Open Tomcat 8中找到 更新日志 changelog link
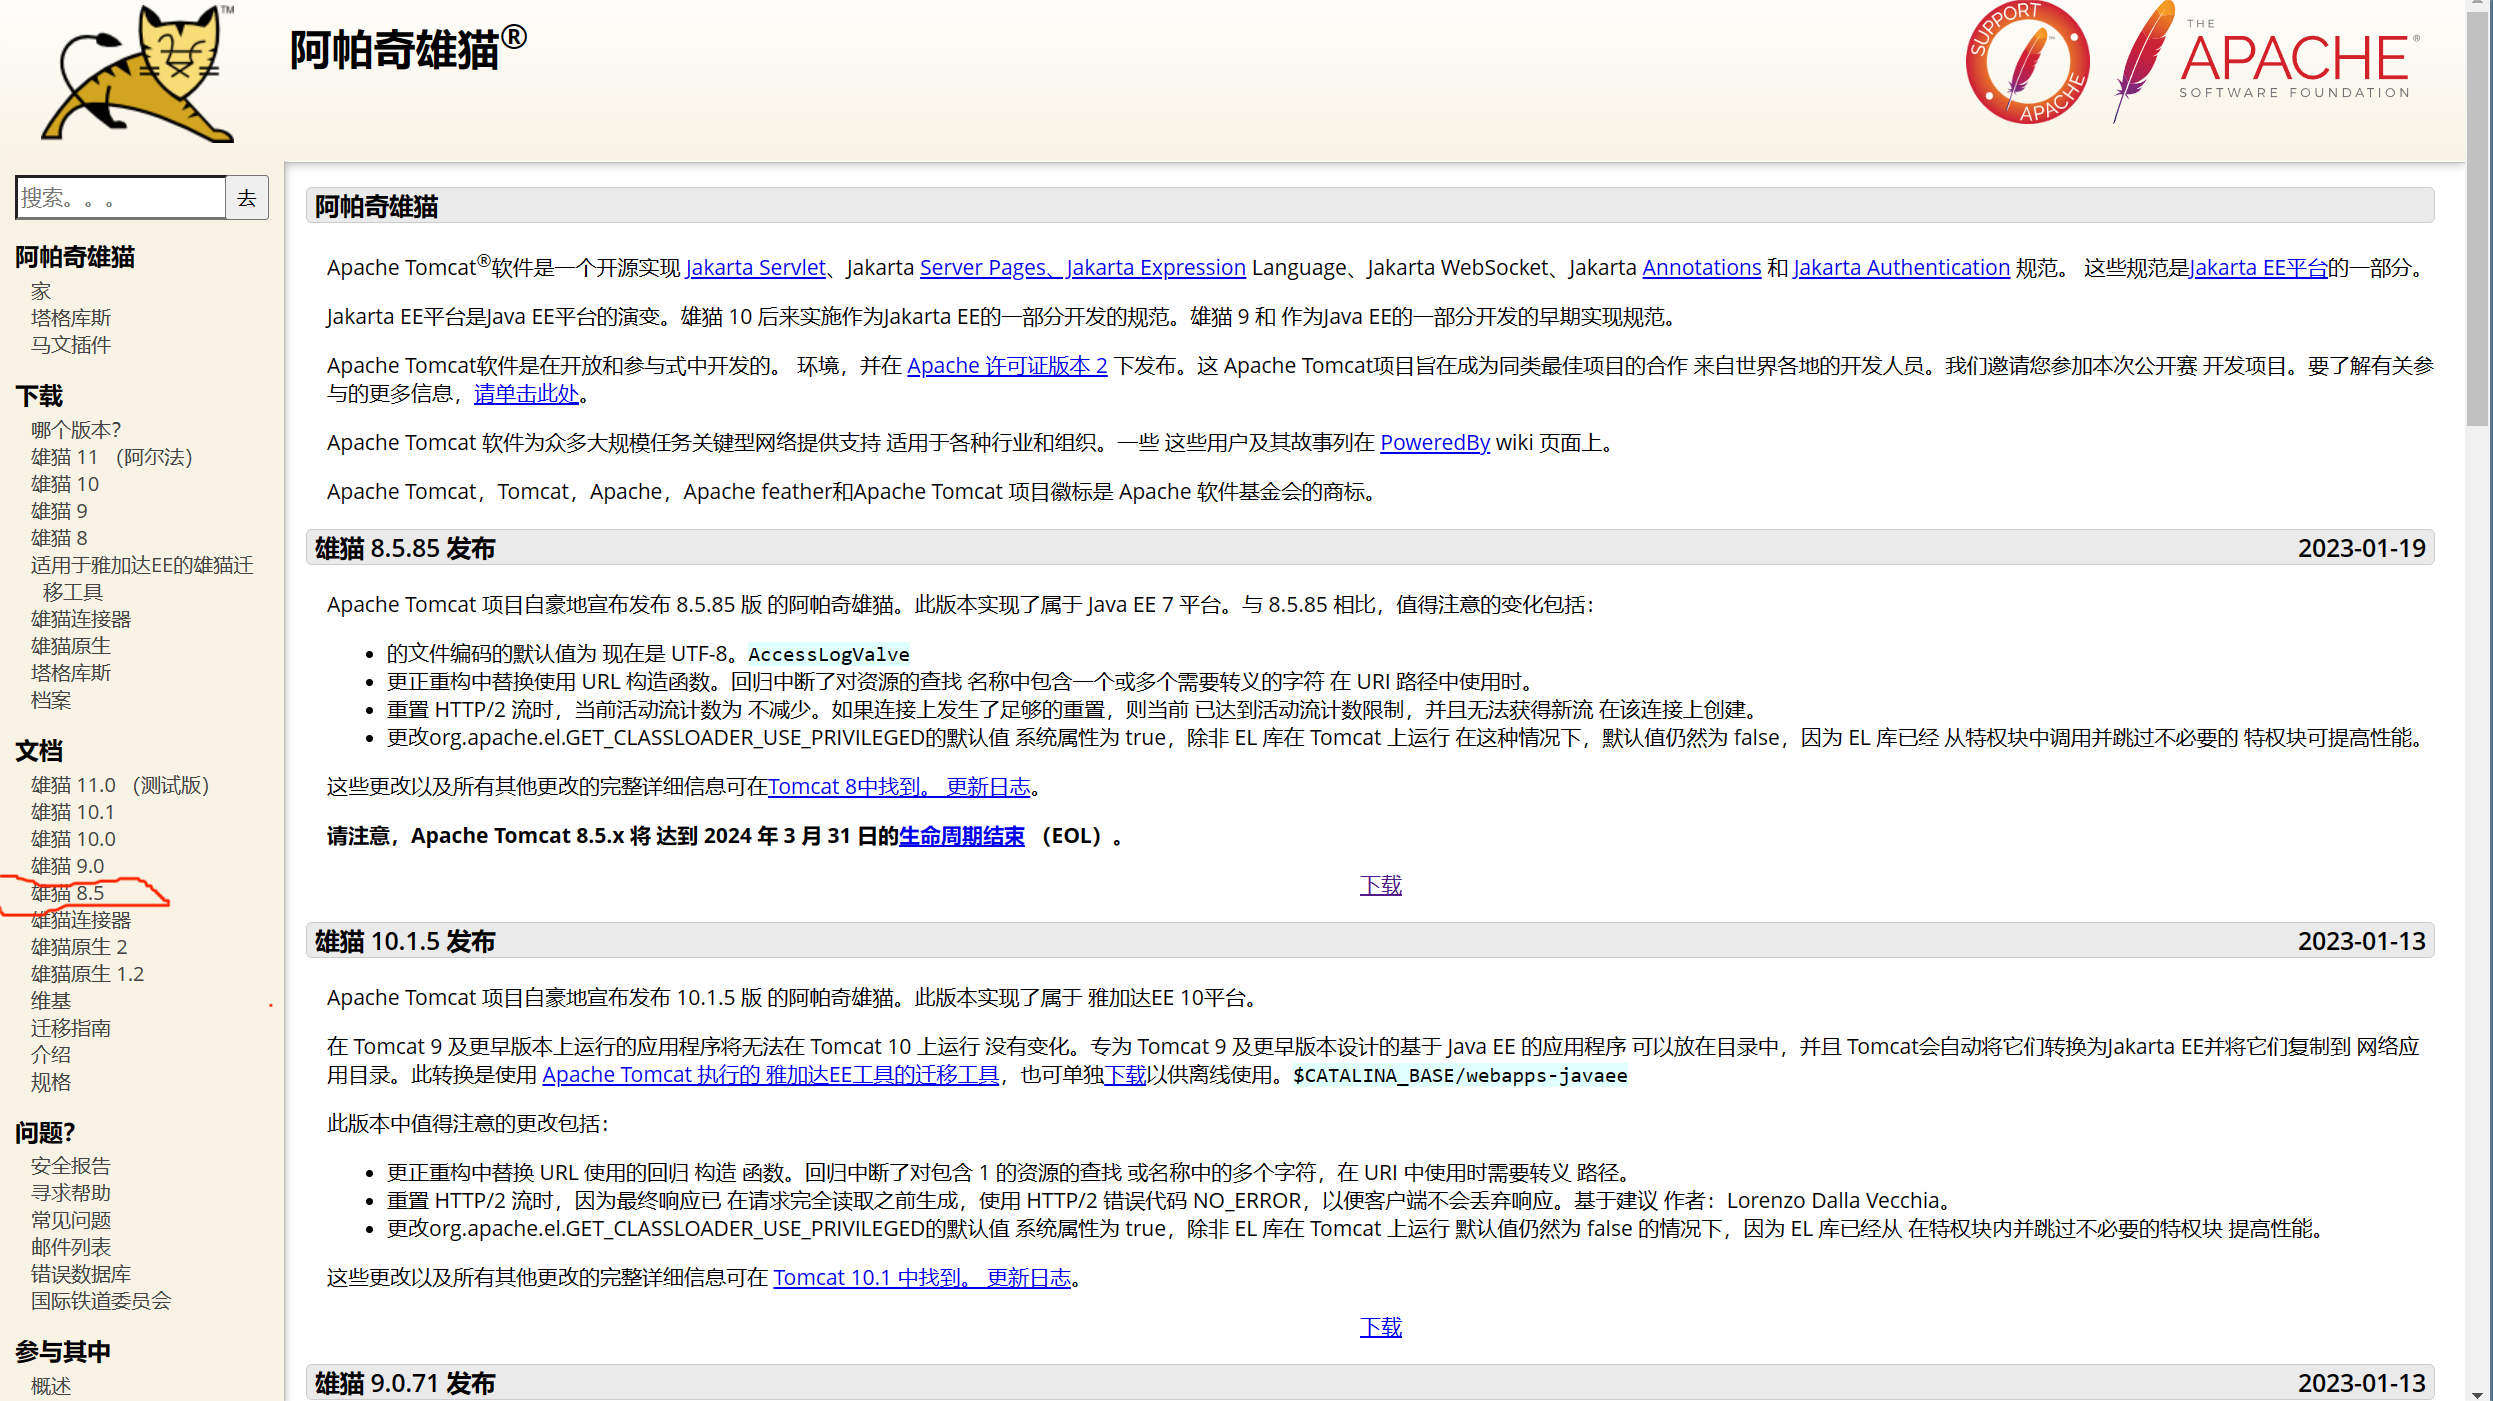This screenshot has height=1401, width=2493. (x=898, y=787)
